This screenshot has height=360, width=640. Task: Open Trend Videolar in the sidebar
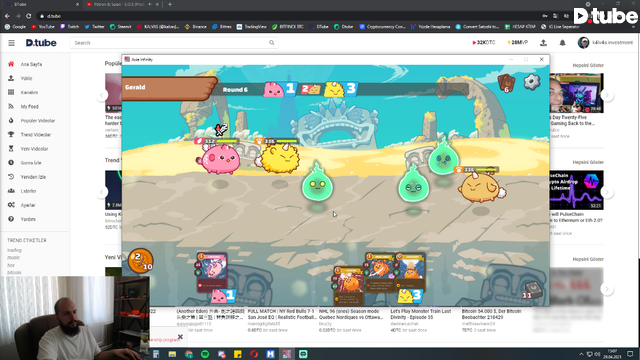point(36,135)
